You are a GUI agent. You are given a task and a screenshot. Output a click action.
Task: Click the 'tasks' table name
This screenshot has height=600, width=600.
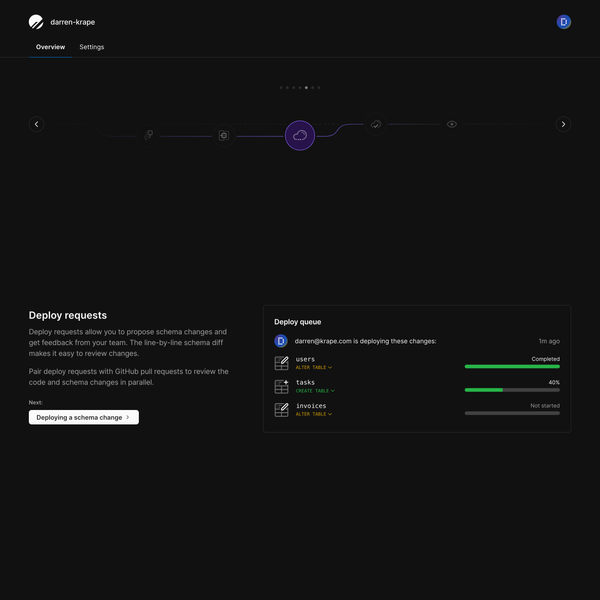305,383
